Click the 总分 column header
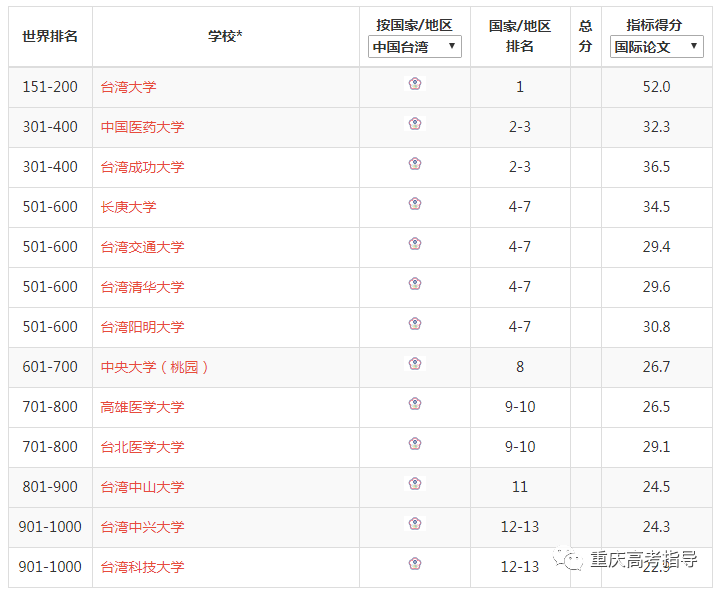The image size is (721, 592). 585,36
